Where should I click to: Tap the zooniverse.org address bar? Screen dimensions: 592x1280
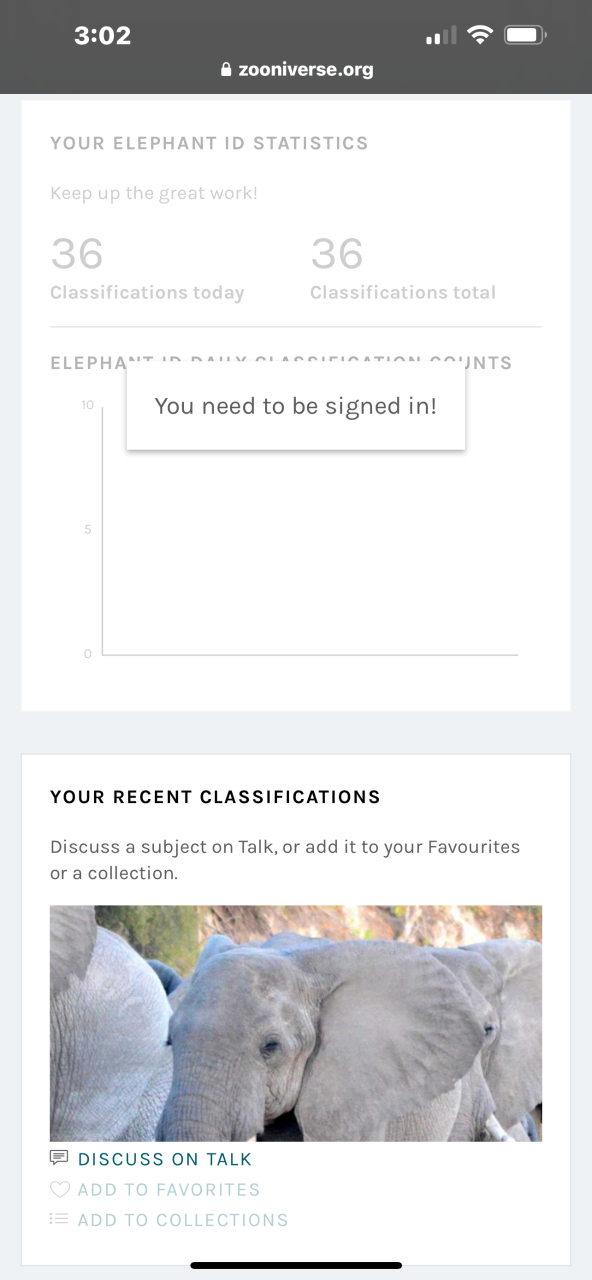click(296, 70)
